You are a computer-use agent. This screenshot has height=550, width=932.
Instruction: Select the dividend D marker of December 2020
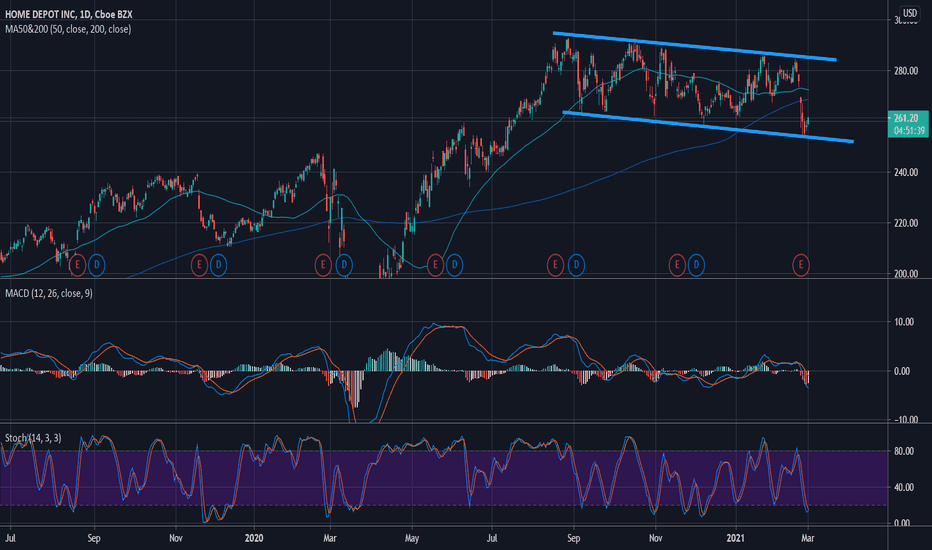[x=696, y=265]
